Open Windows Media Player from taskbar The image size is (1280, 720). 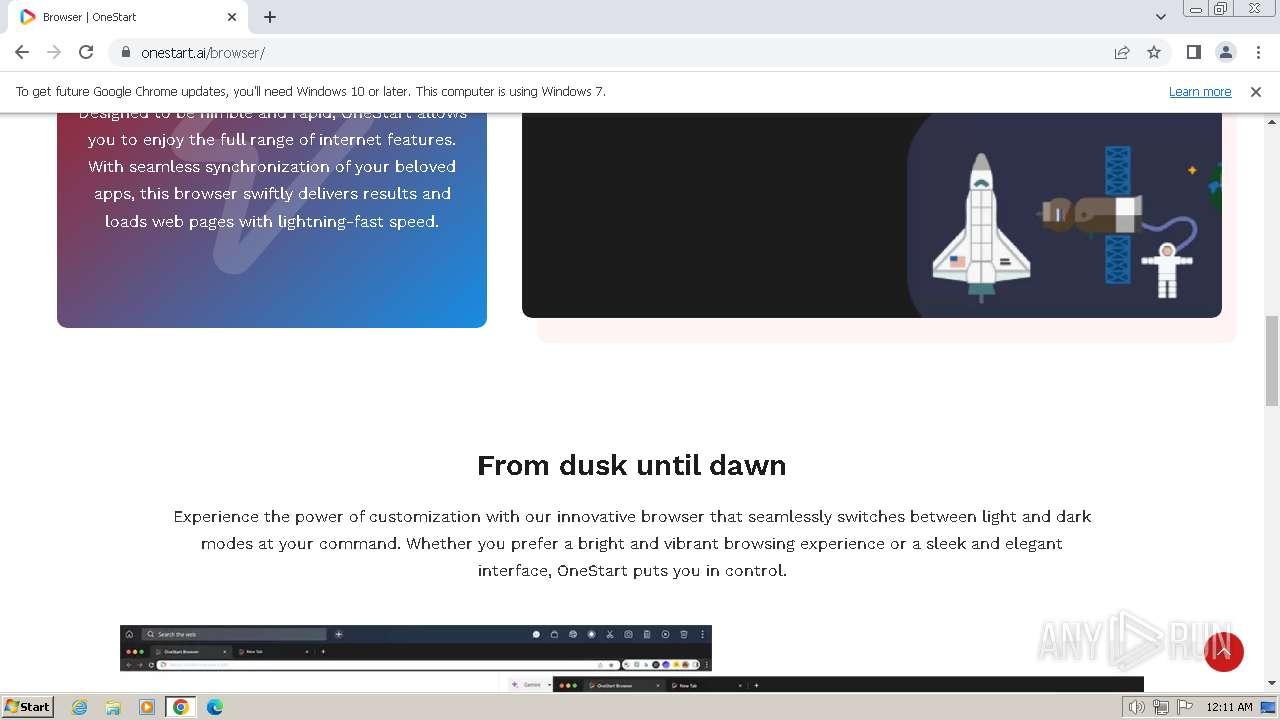coord(147,707)
